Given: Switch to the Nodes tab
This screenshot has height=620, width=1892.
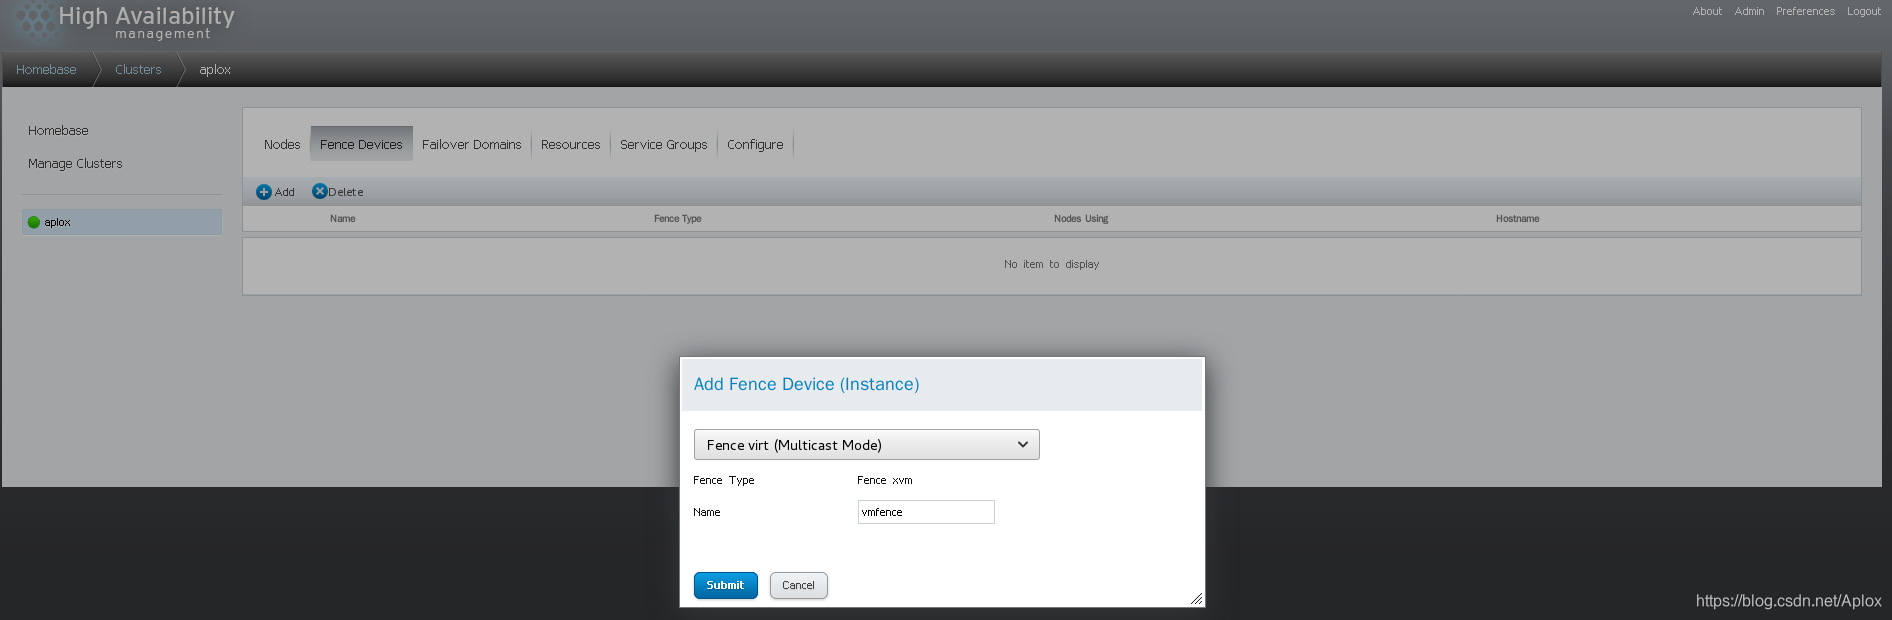Looking at the screenshot, I should tap(282, 145).
